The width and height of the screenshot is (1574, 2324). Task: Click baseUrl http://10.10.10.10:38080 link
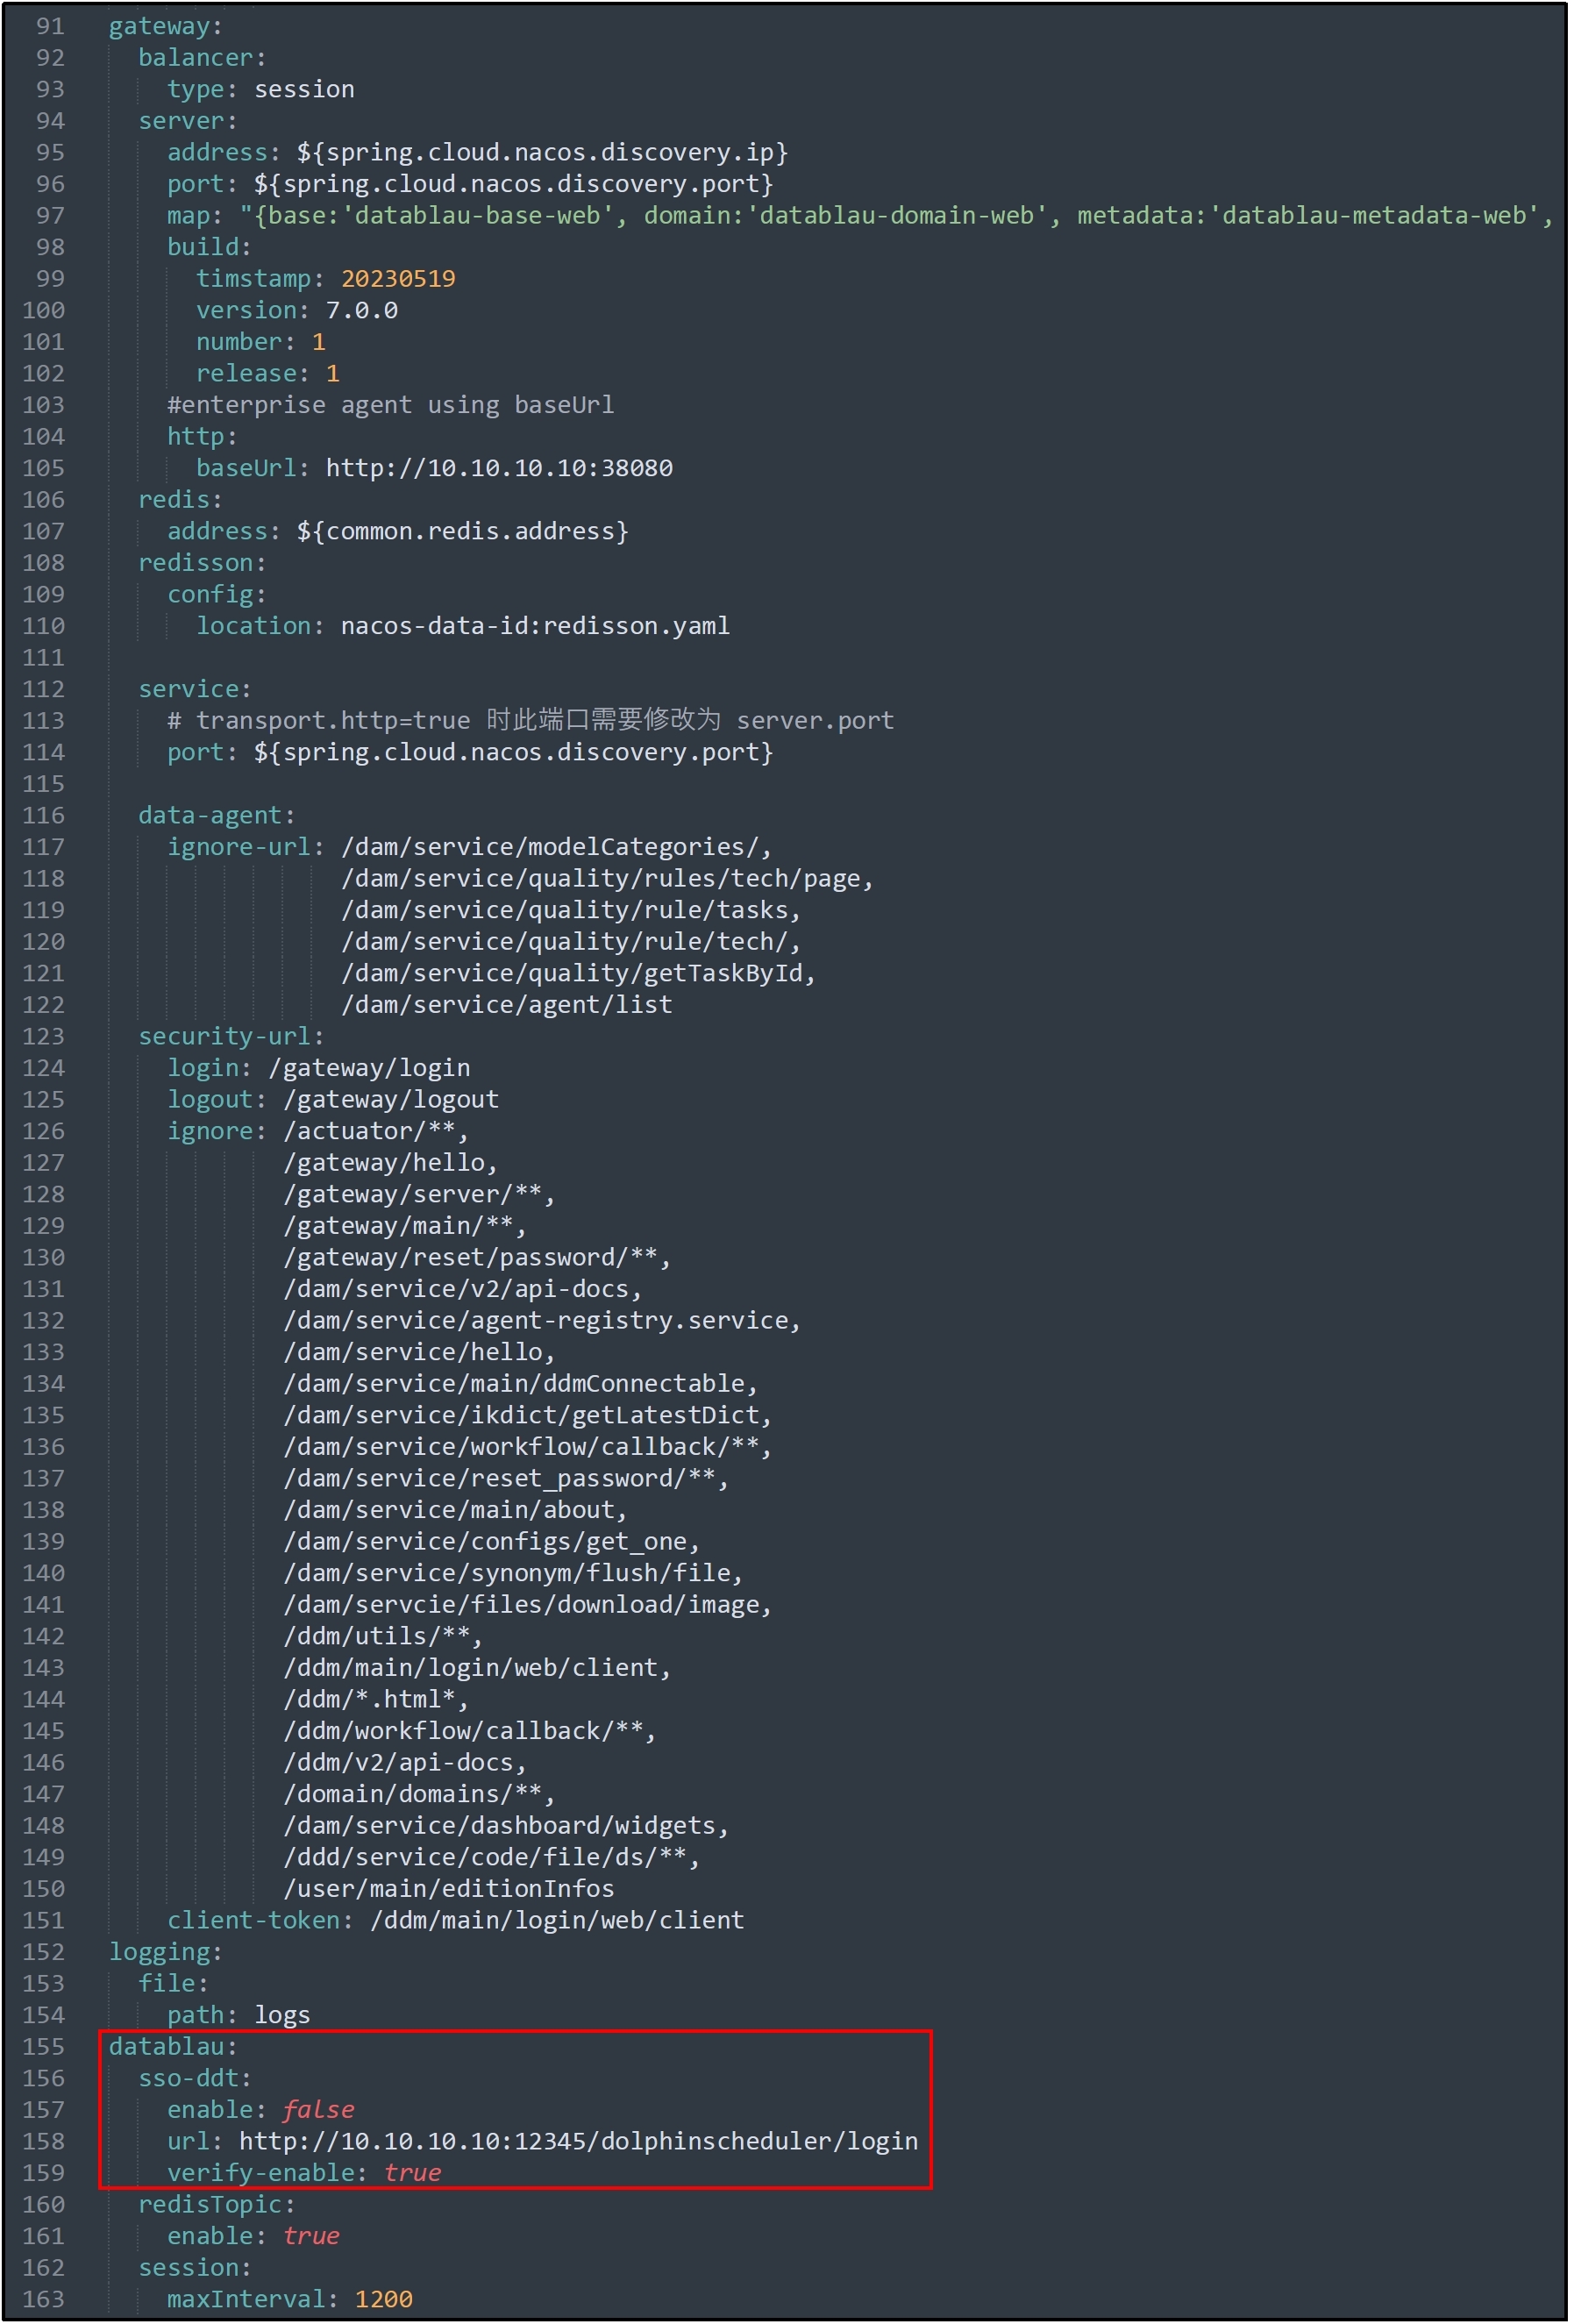(x=499, y=468)
